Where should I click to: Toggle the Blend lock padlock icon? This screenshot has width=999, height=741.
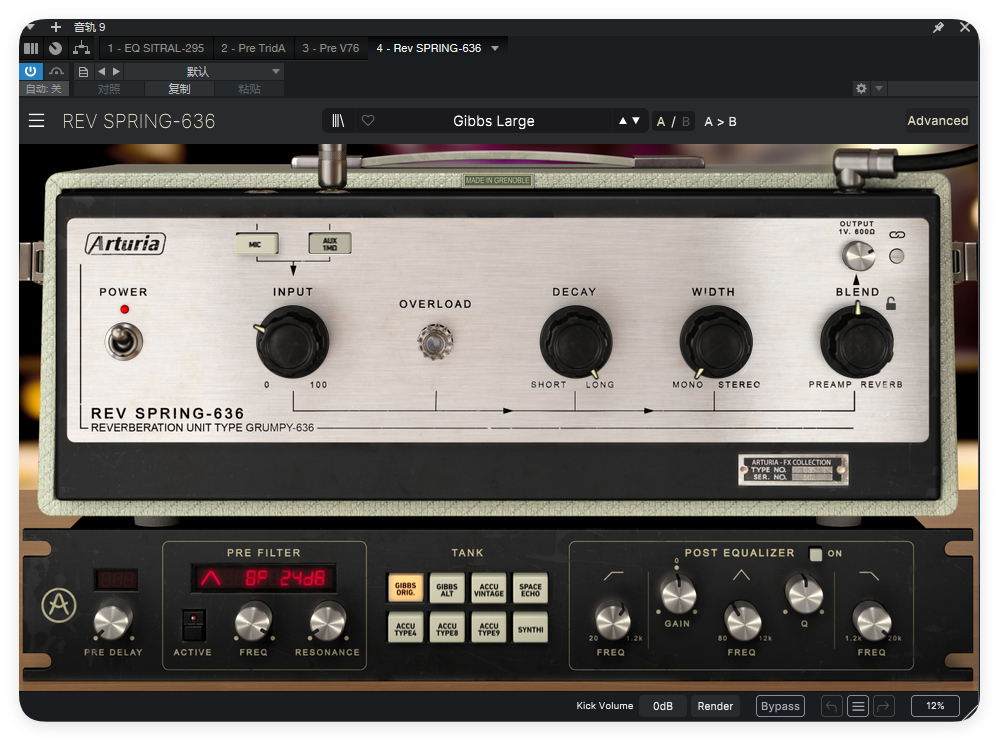[x=891, y=303]
